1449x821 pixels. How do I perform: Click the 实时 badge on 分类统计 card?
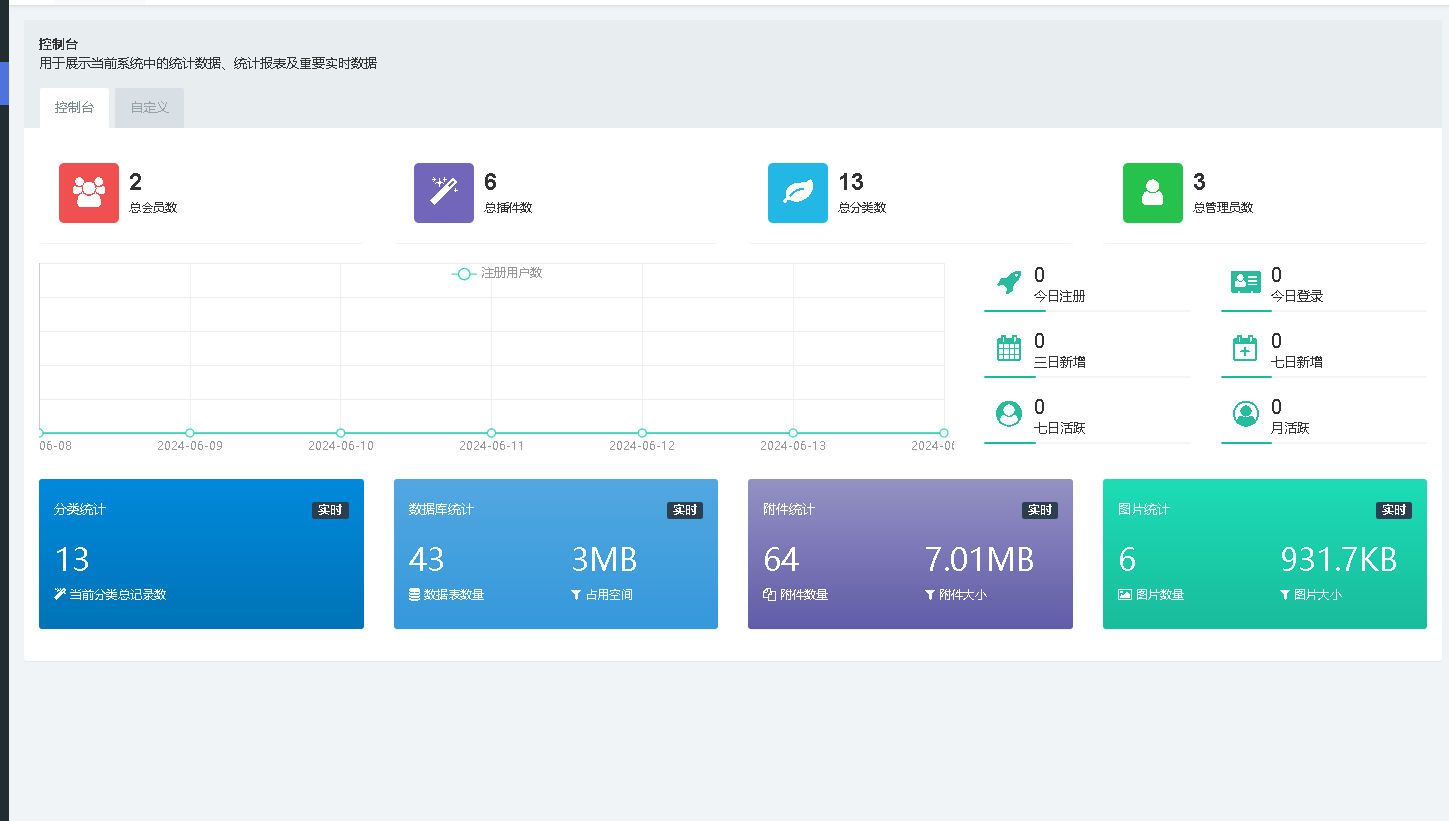tap(330, 510)
